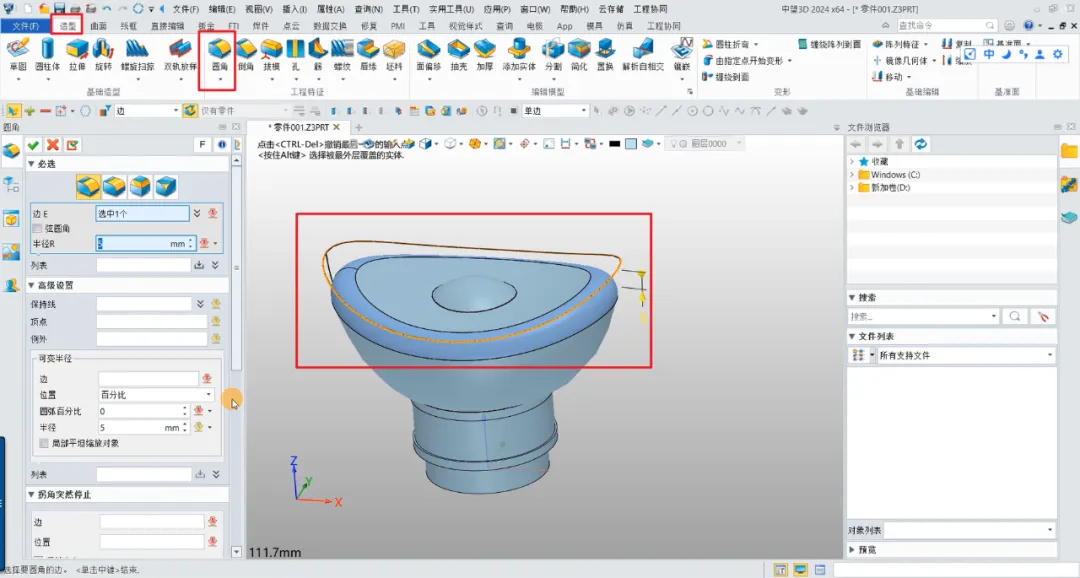Enable the 弦圆角 checkbox

(x=38, y=229)
